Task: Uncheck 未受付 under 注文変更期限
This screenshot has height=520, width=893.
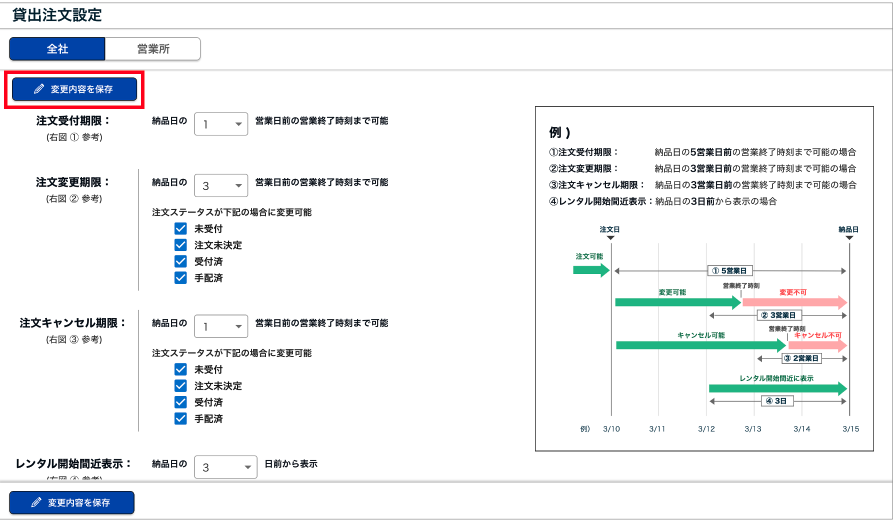Action: pos(181,229)
